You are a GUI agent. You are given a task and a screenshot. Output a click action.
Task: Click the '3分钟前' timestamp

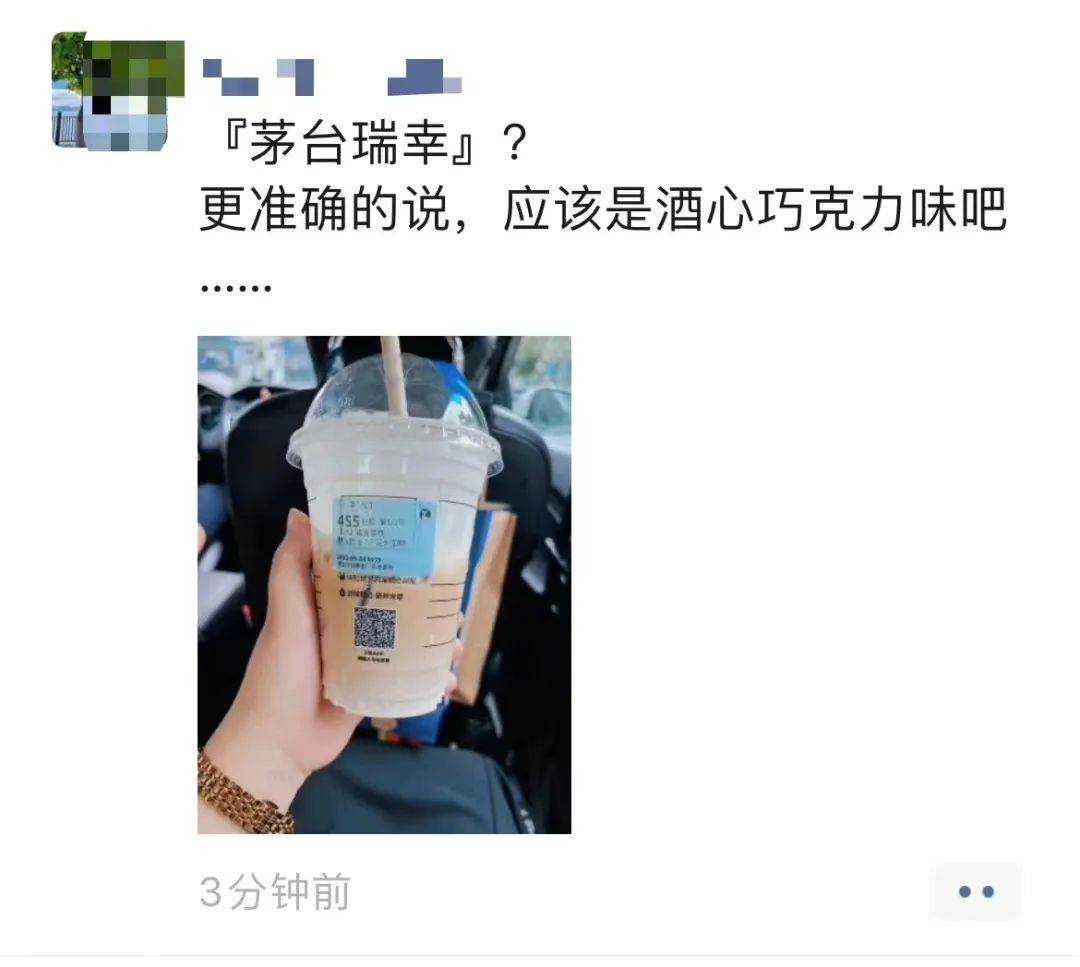275,891
